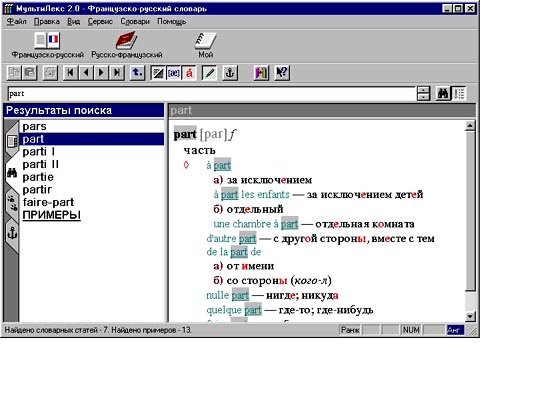This screenshot has width=533, height=400.
Task: Jump to the last entry arrow button
Action: 117,73
